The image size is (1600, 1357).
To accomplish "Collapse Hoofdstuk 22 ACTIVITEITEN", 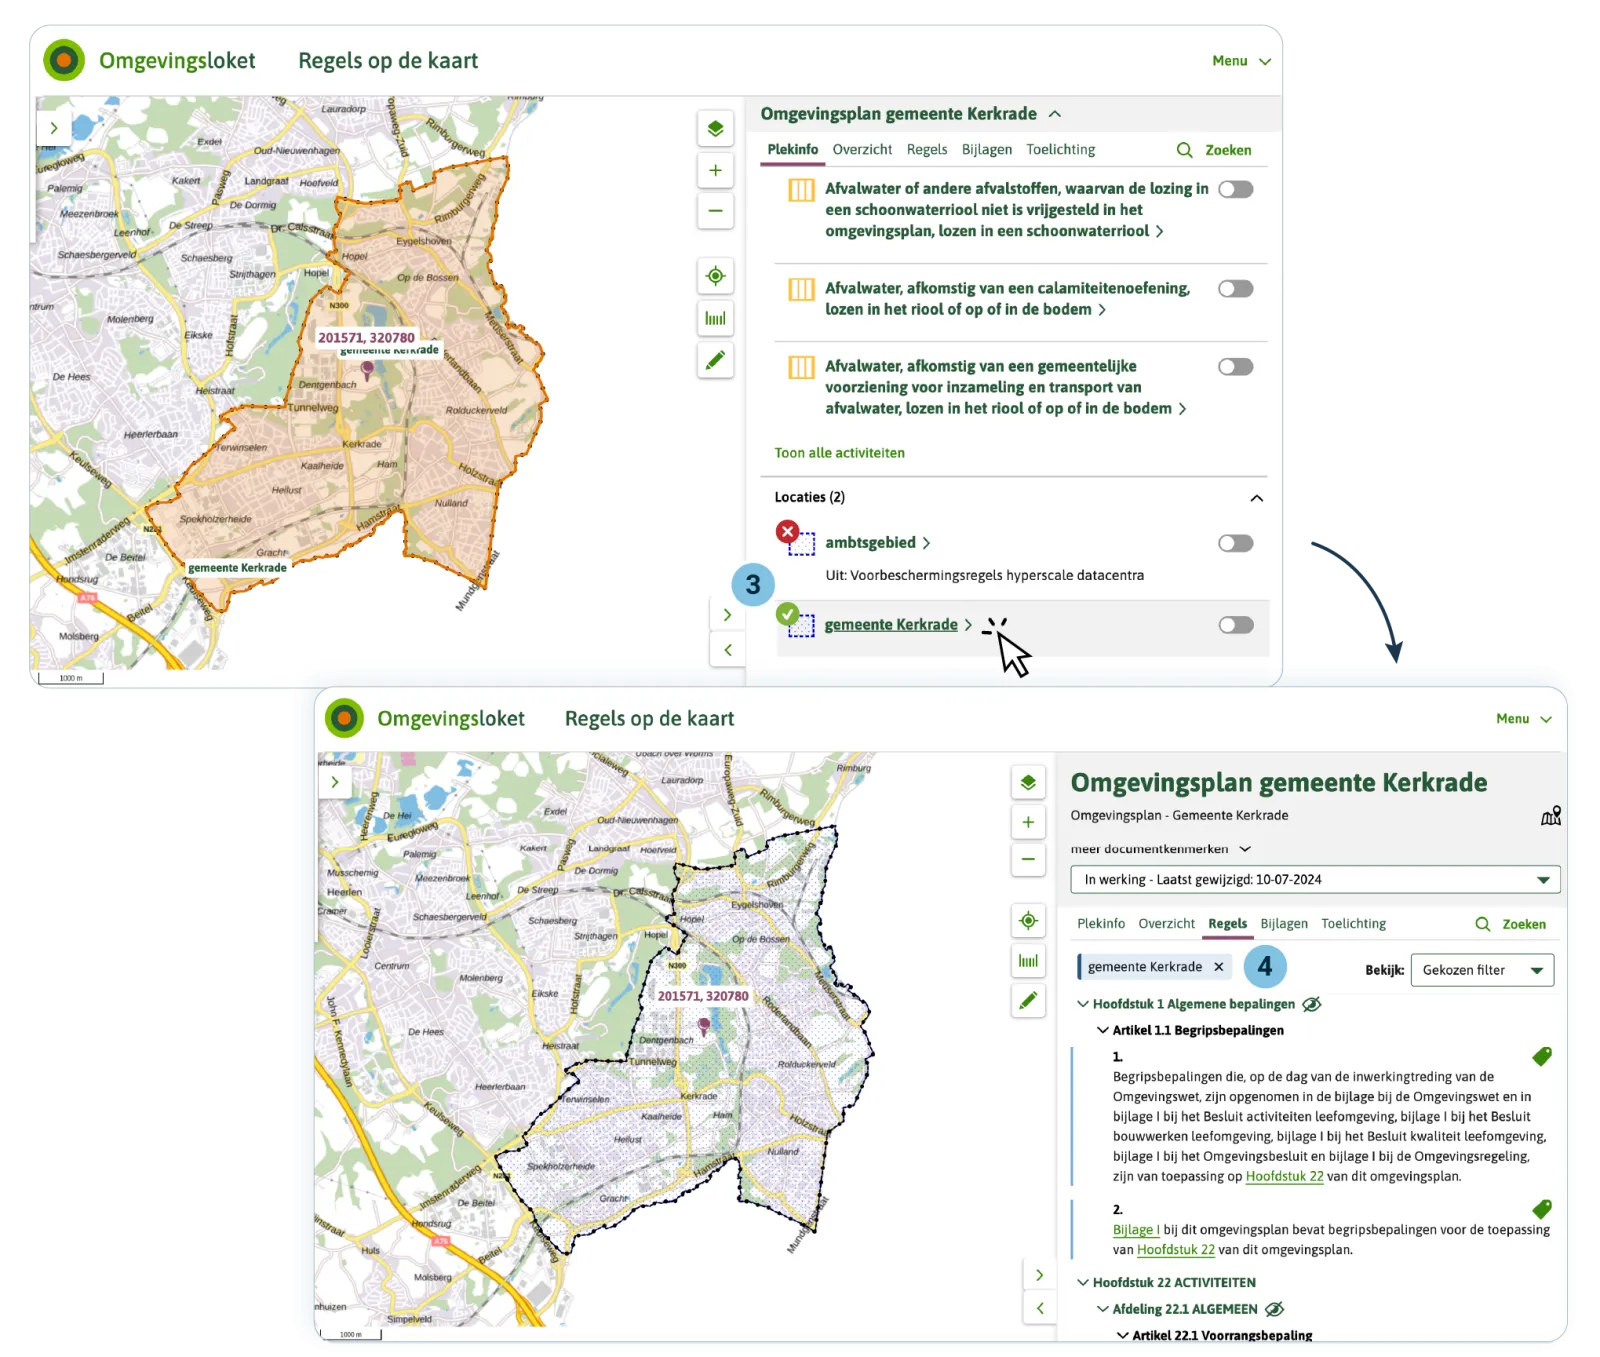I will coord(1083,1282).
